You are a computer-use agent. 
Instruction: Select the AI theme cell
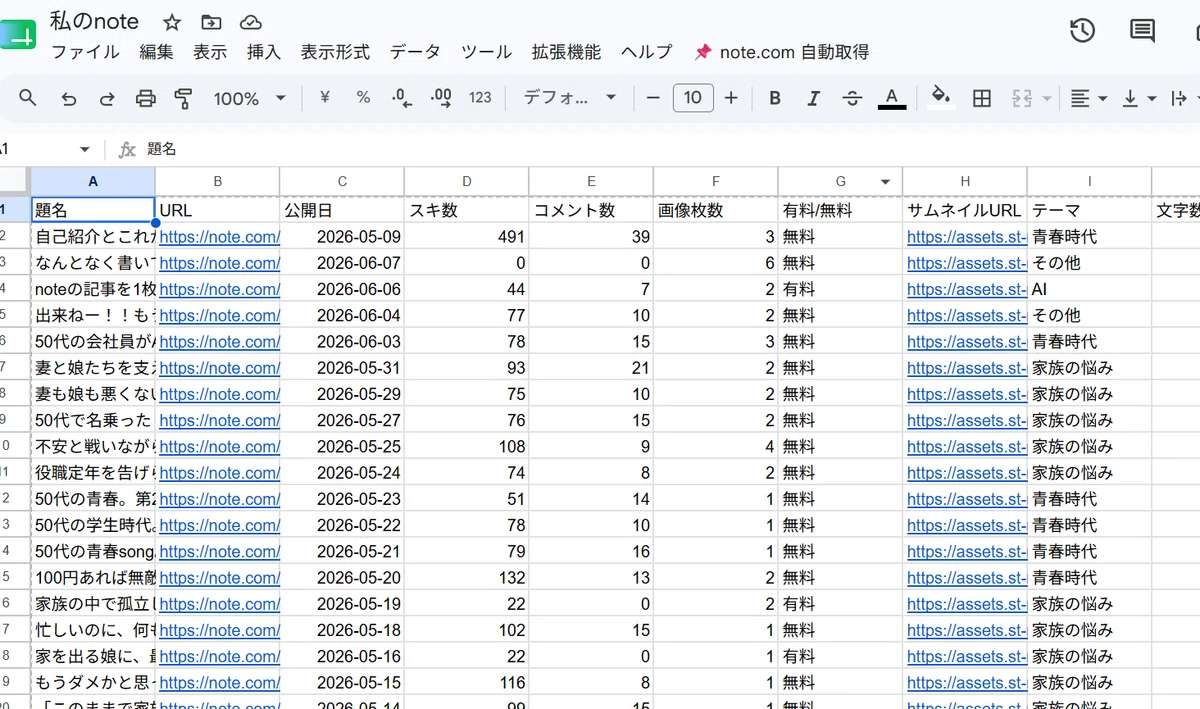[1089, 289]
